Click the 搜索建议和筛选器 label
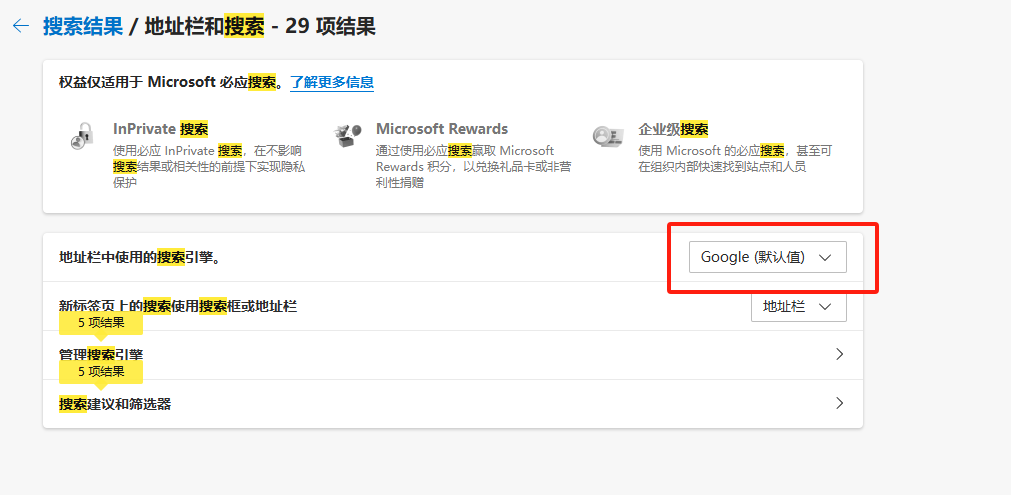1011x495 pixels. click(115, 404)
